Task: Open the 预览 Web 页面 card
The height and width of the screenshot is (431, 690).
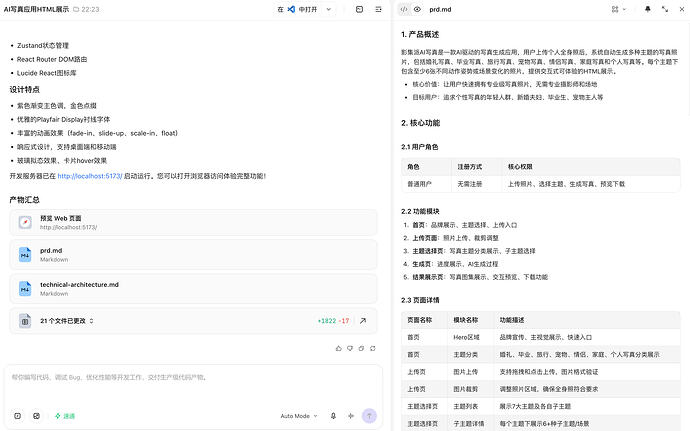Action: pos(193,223)
